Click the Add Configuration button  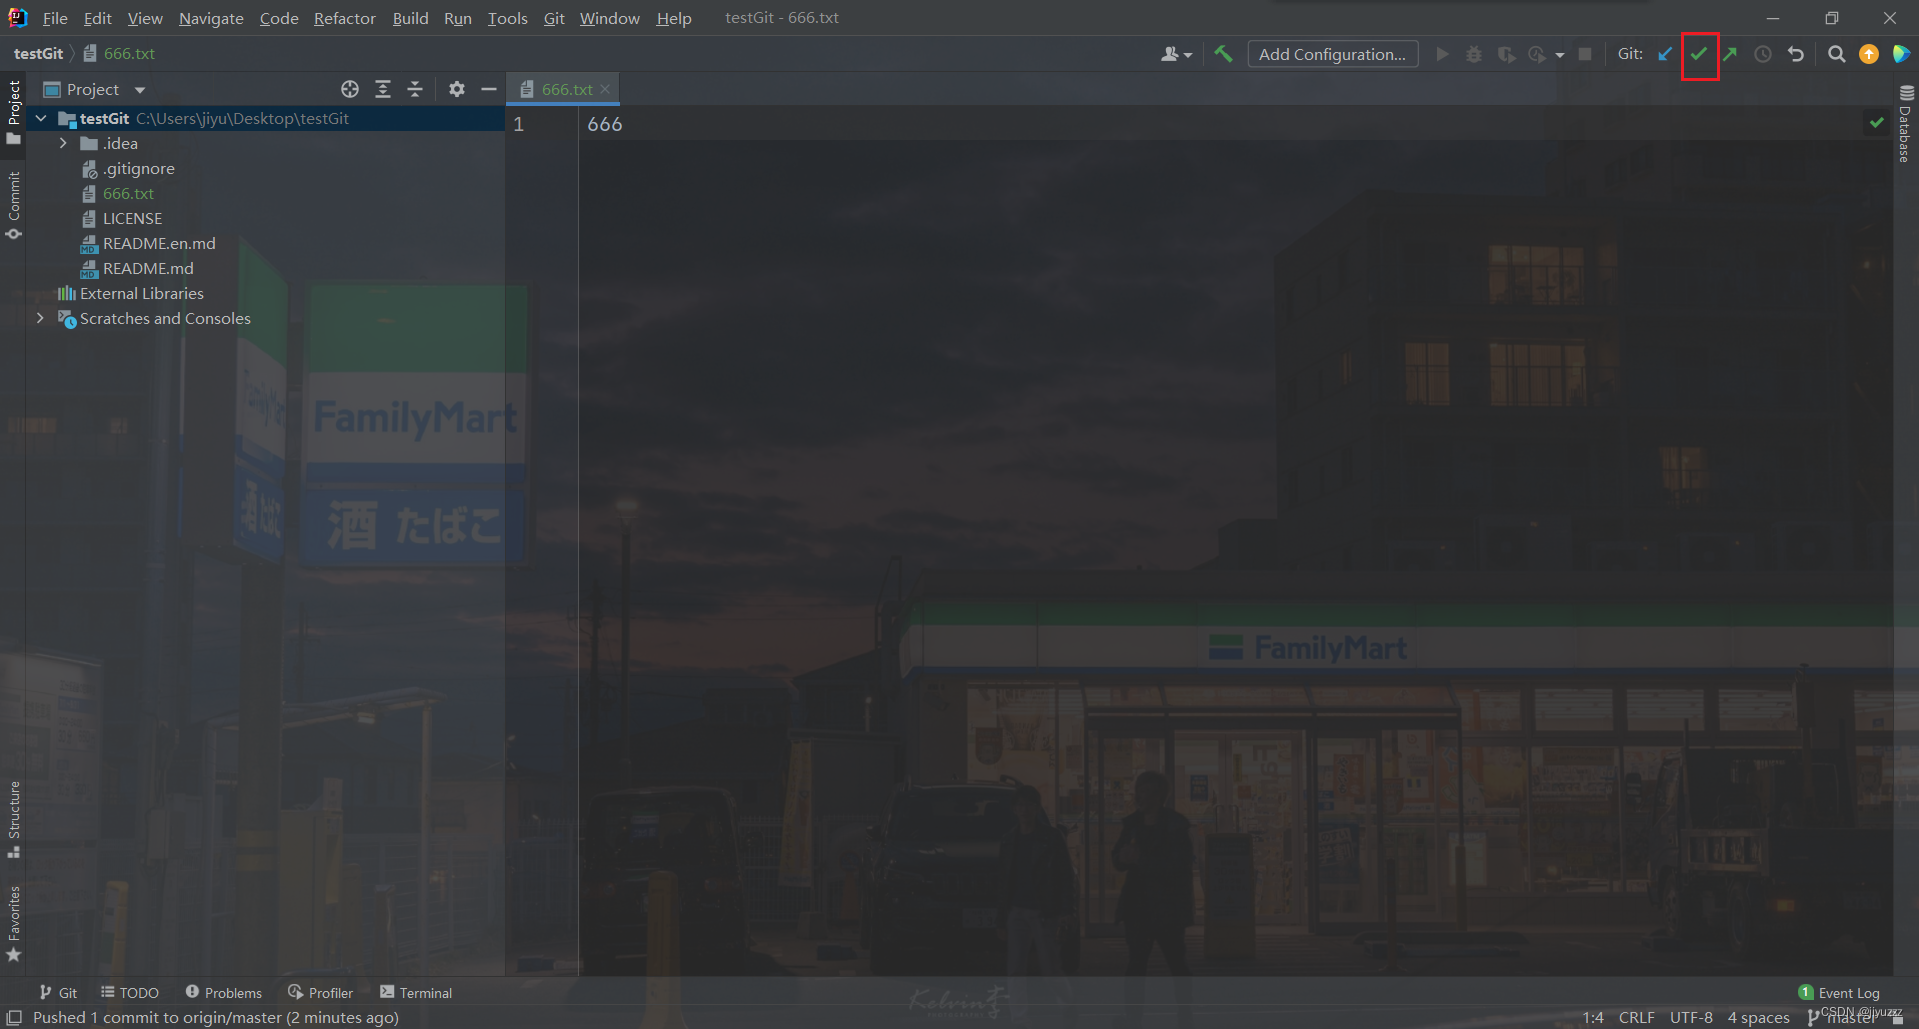click(x=1332, y=54)
